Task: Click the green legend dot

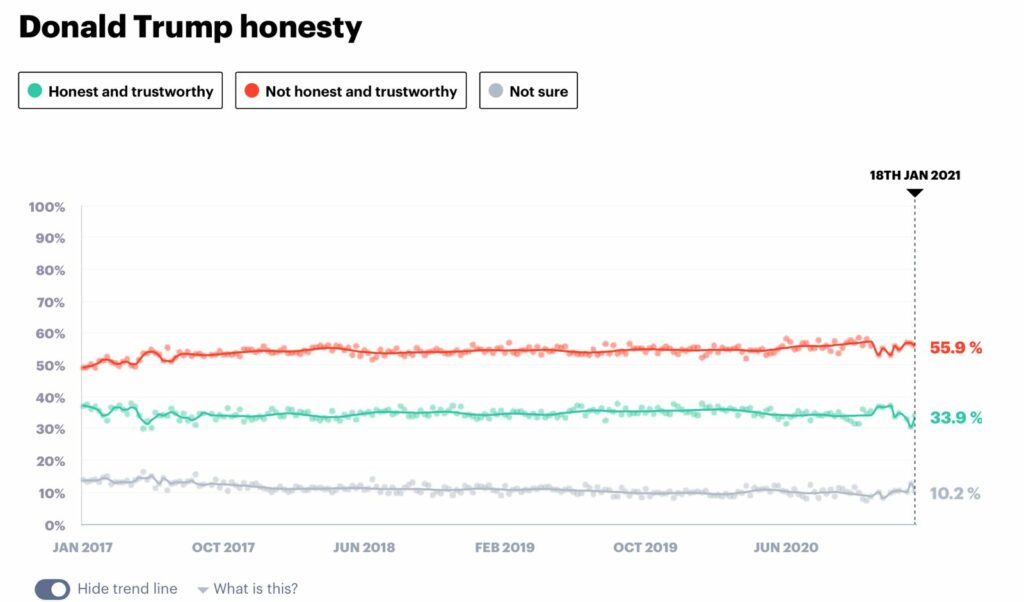Action: pyautogui.click(x=35, y=91)
